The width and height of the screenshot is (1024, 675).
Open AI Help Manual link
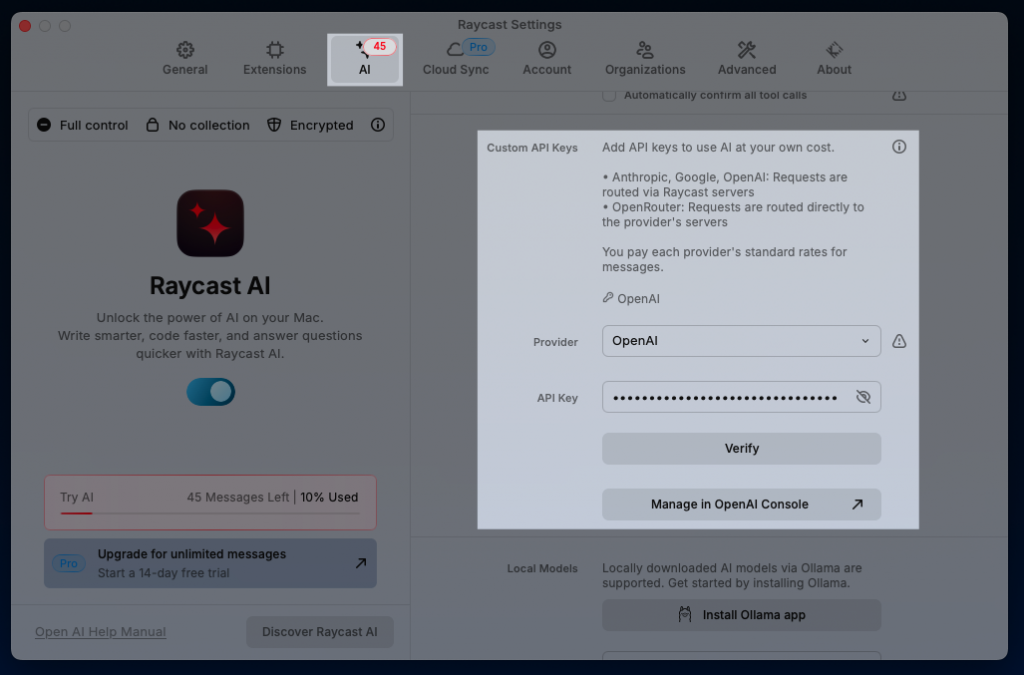pyautogui.click(x=101, y=632)
